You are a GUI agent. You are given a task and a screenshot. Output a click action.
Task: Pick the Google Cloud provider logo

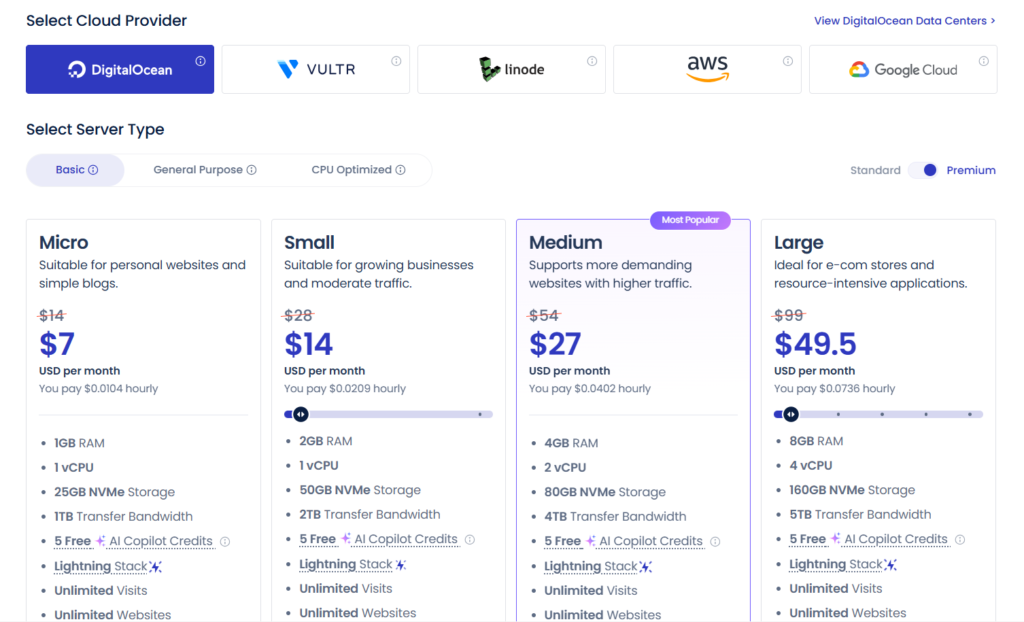click(903, 70)
